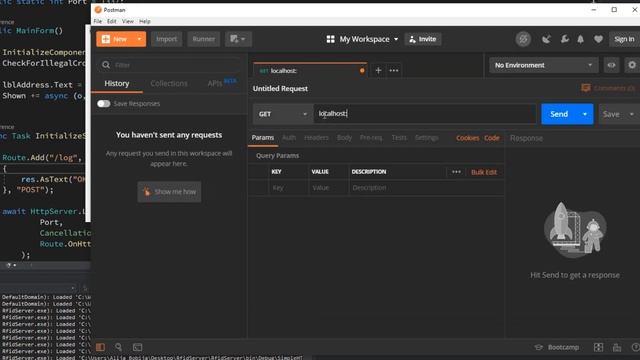The width and height of the screenshot is (640, 360).
Task: Open the Runner
Action: coord(203,39)
